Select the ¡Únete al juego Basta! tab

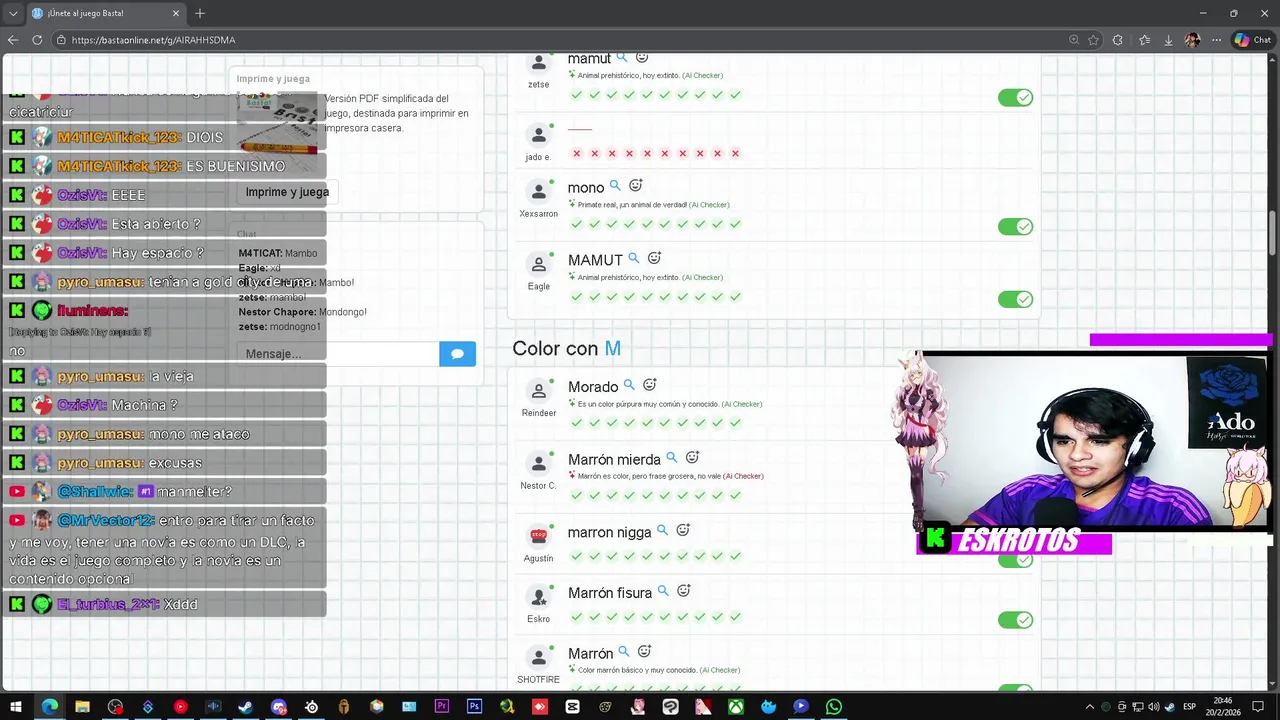pos(105,13)
